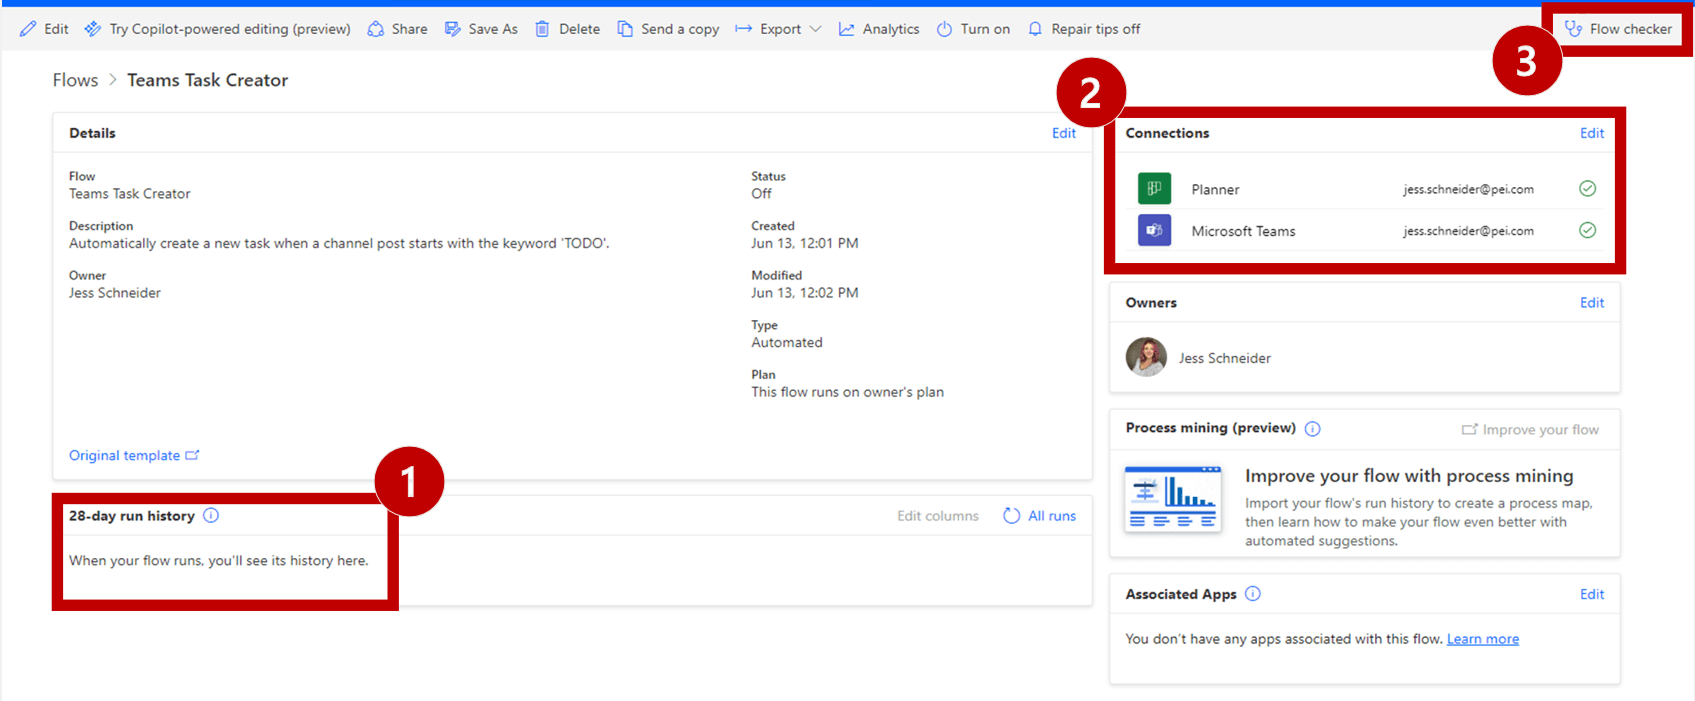Click Jess Schneider's avatar photo

(x=1146, y=357)
